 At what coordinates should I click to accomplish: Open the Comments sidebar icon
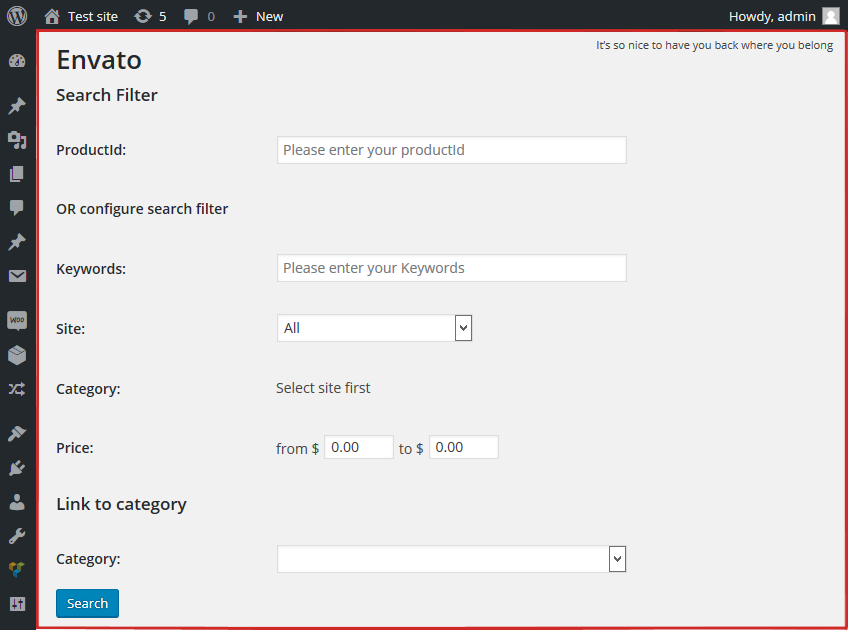(x=17, y=208)
